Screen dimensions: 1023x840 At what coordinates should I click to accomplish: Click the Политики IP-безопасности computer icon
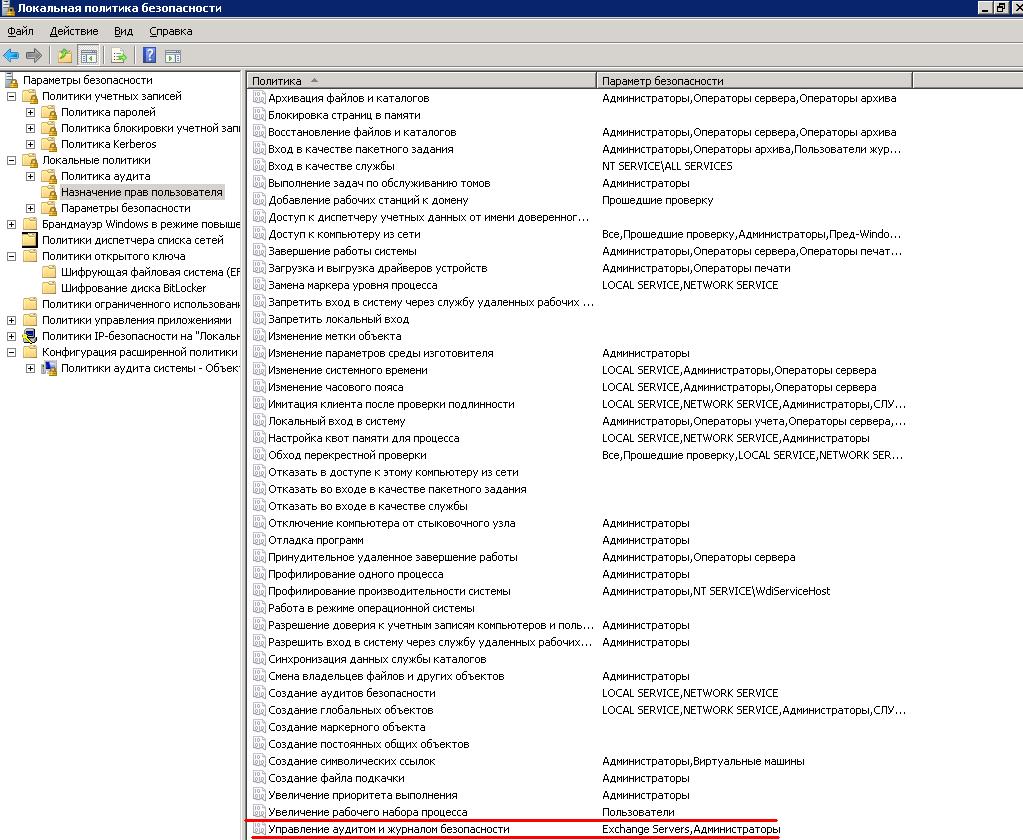point(30,336)
